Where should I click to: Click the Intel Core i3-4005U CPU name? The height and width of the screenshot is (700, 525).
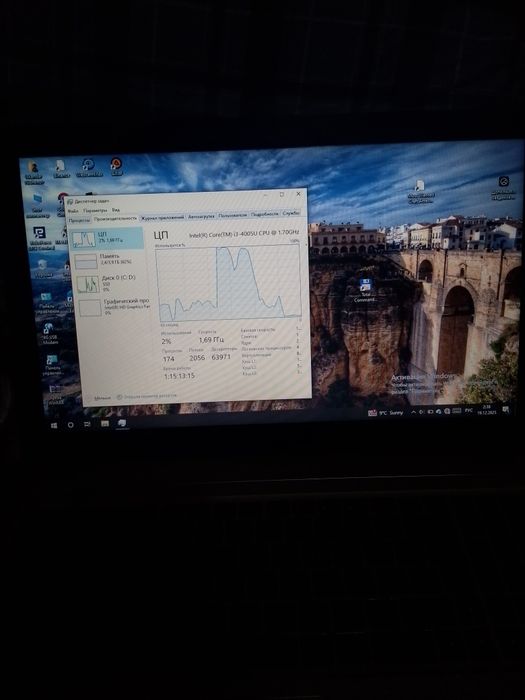[x=244, y=233]
